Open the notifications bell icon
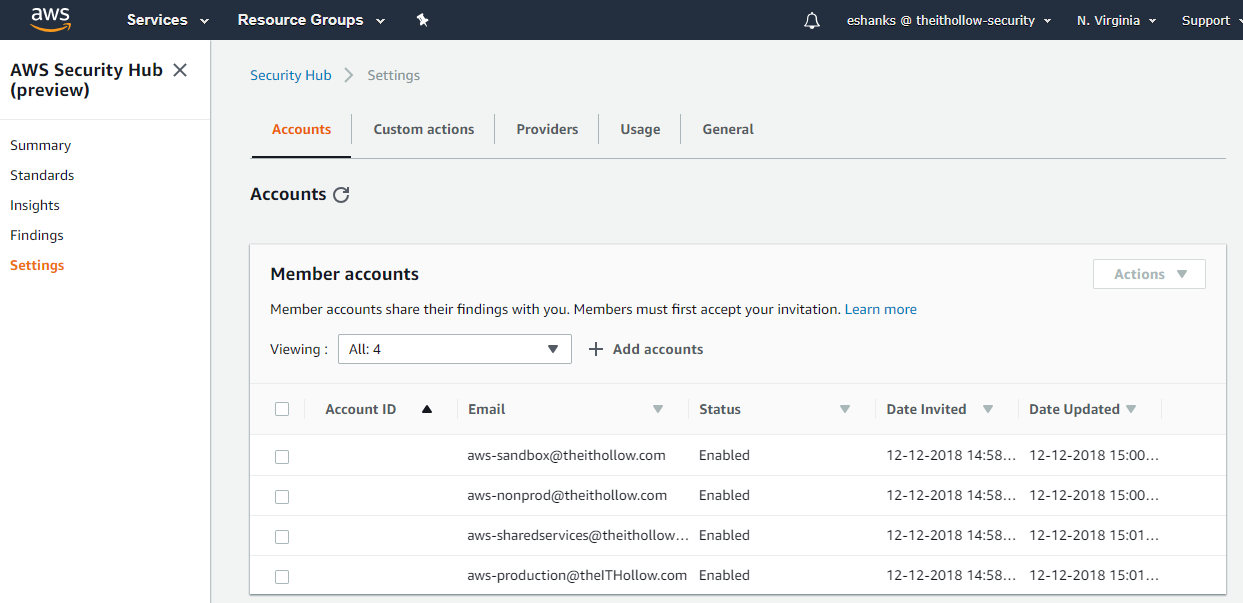This screenshot has height=603, width=1243. (812, 21)
